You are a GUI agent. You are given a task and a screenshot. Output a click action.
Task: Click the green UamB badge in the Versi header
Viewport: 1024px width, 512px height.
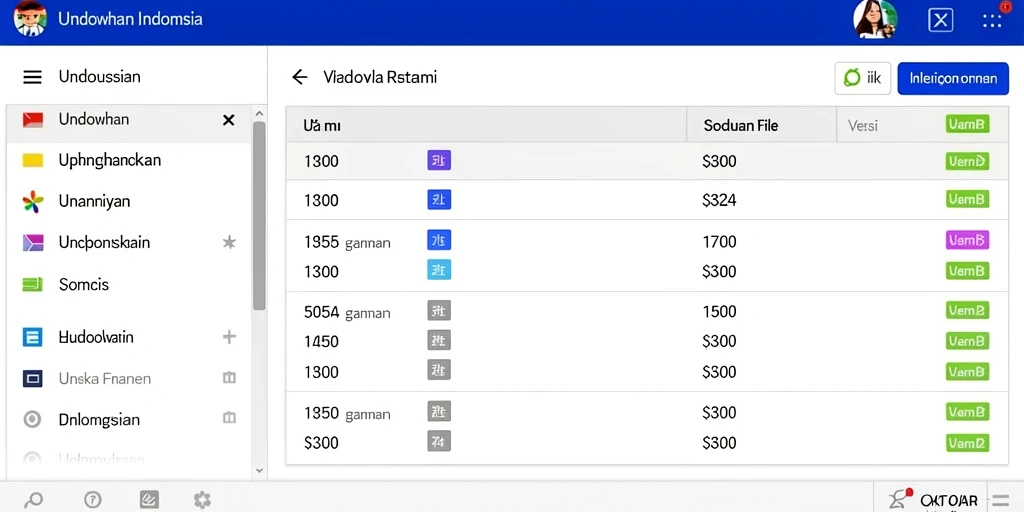967,124
